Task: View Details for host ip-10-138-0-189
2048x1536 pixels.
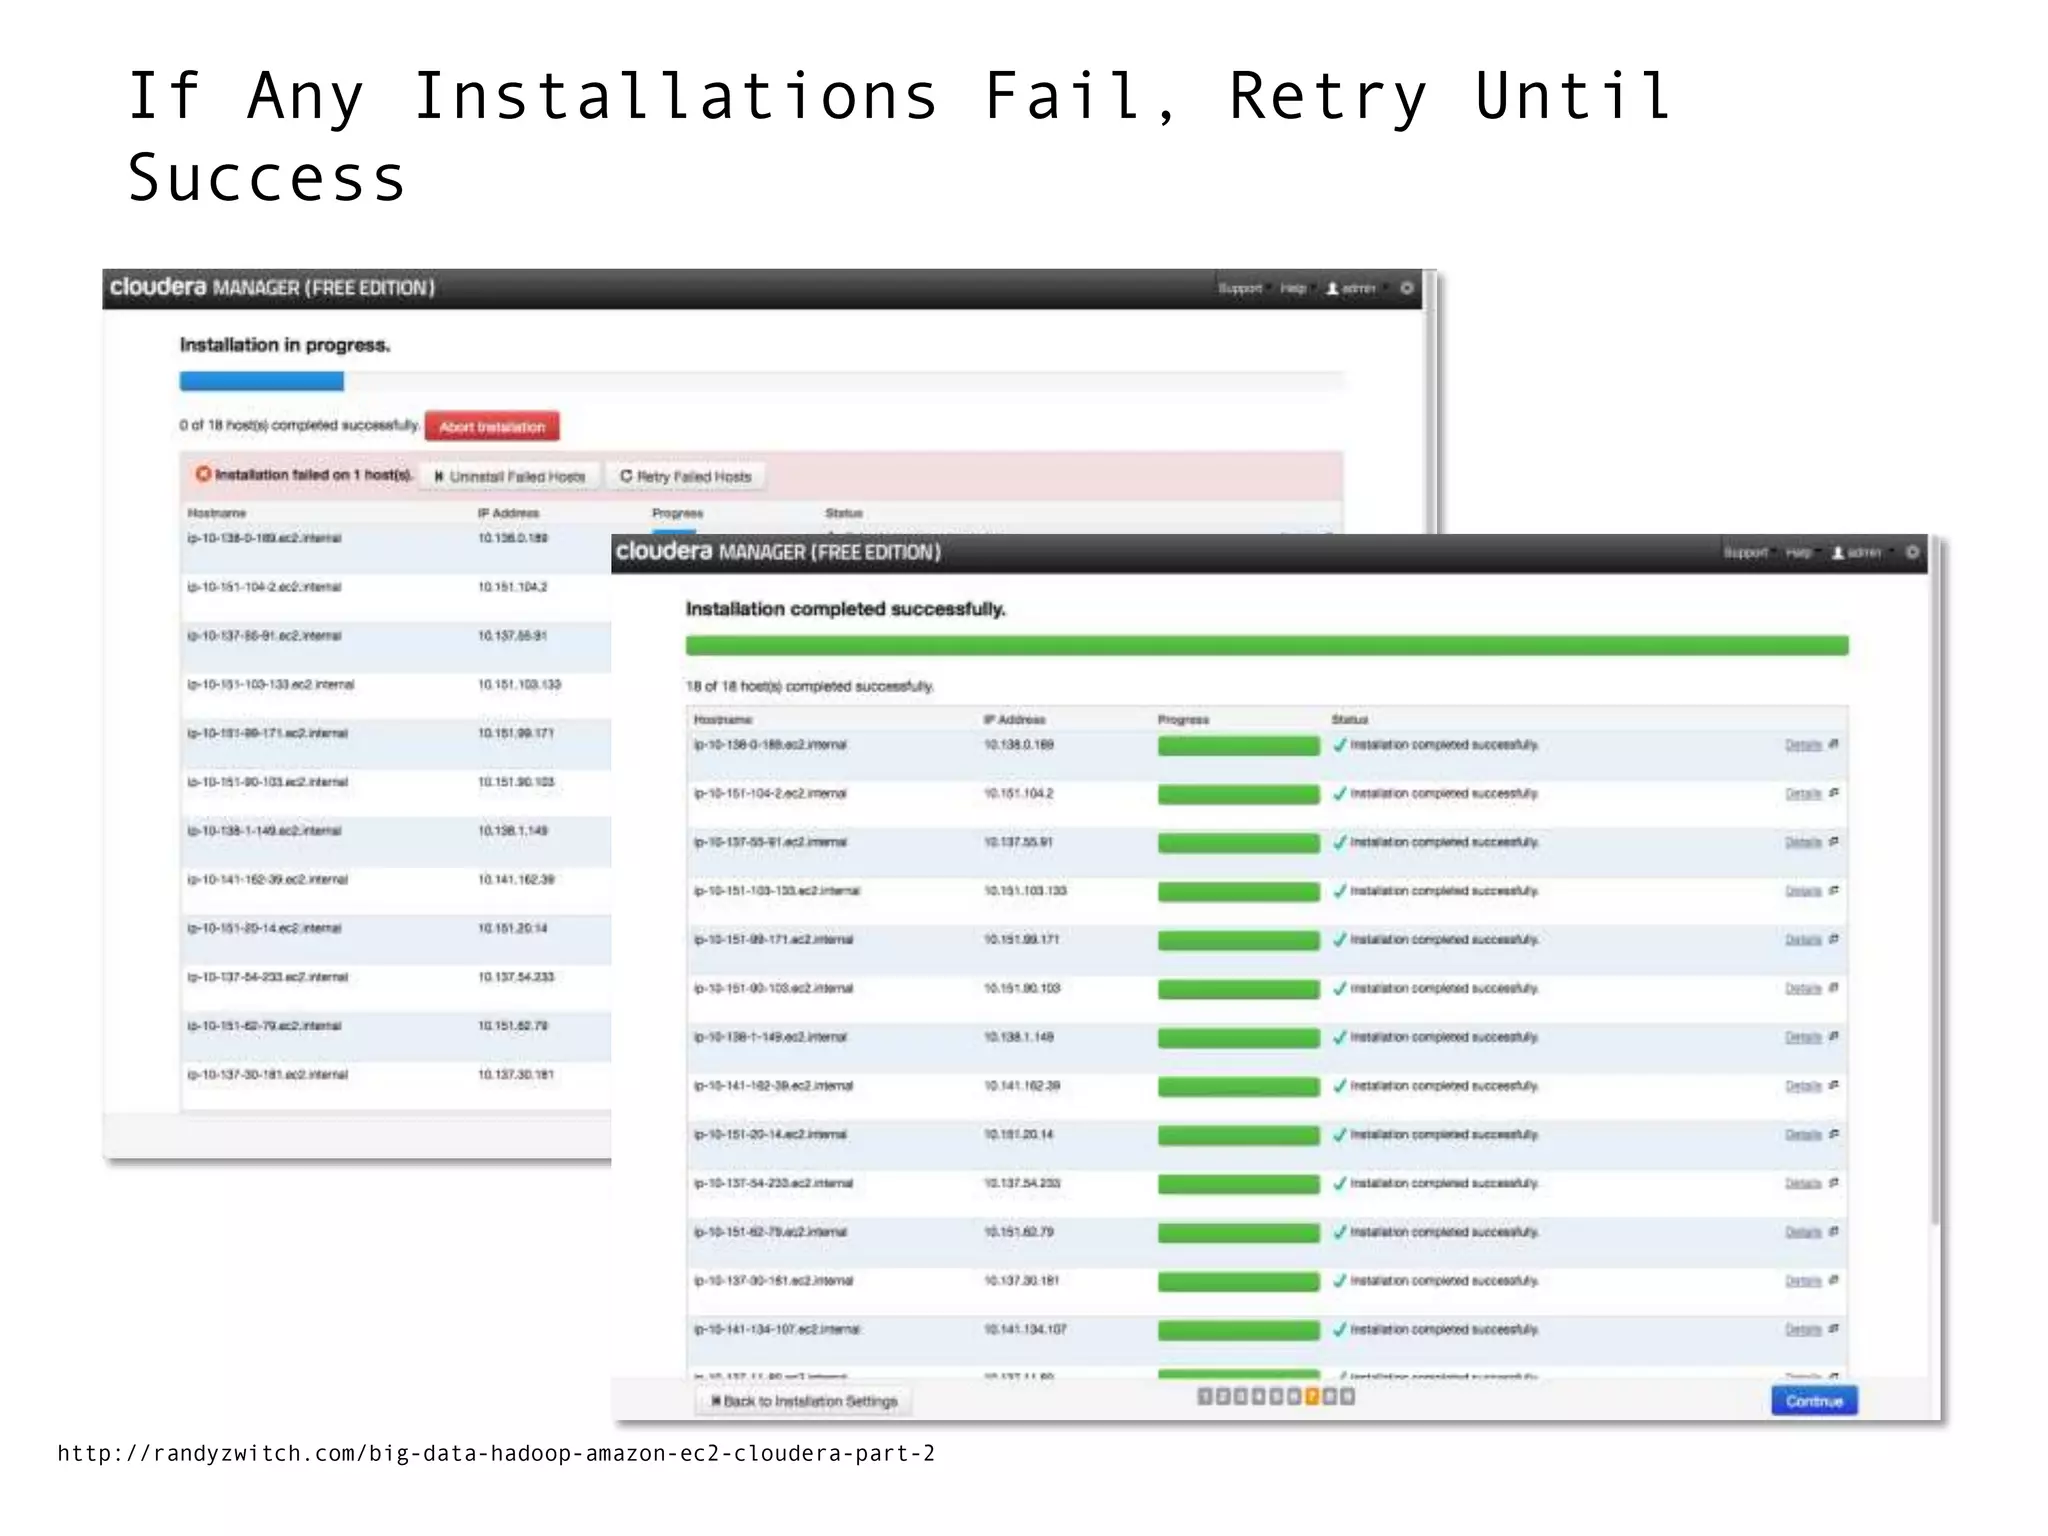Action: [1803, 745]
